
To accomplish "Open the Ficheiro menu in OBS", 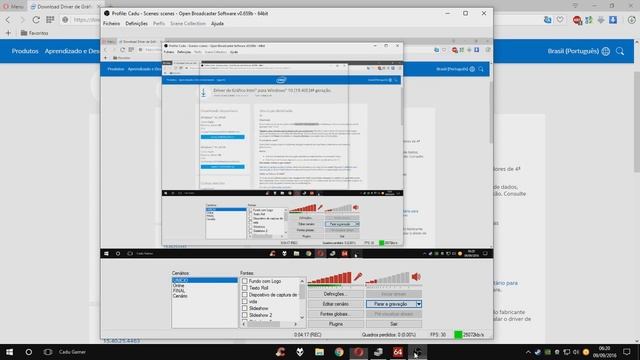I will tap(111, 24).
